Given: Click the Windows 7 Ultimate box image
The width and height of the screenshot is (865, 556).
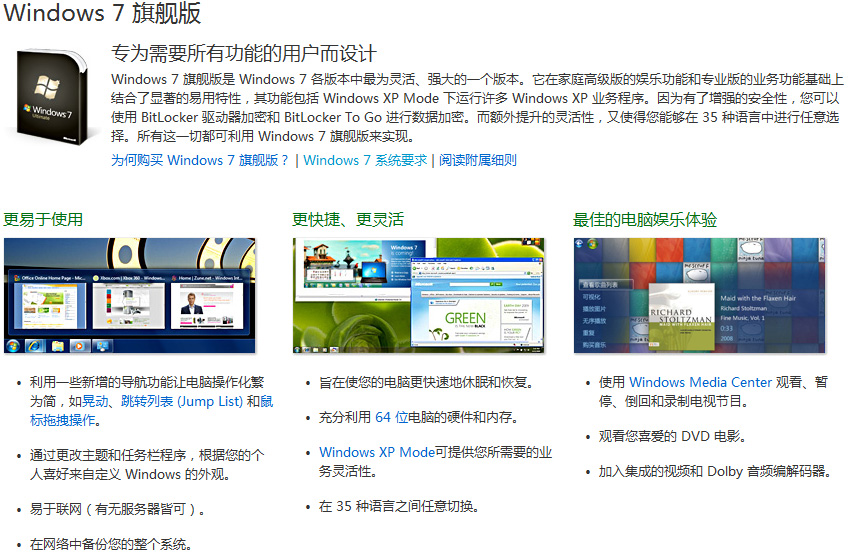Looking at the screenshot, I should pos(52,98).
